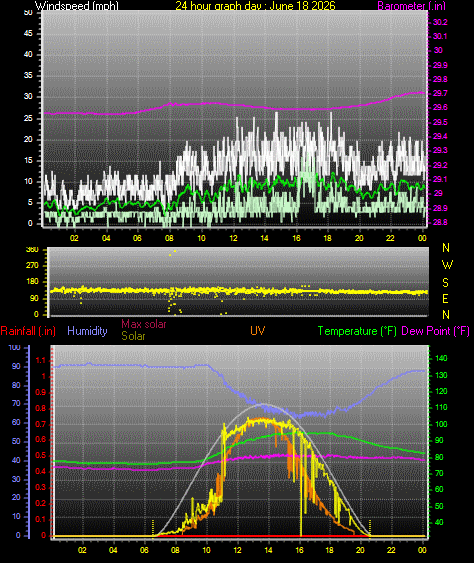The width and height of the screenshot is (474, 563).
Task: Select 1.1 on the red rainfall axis
Action: (41, 360)
